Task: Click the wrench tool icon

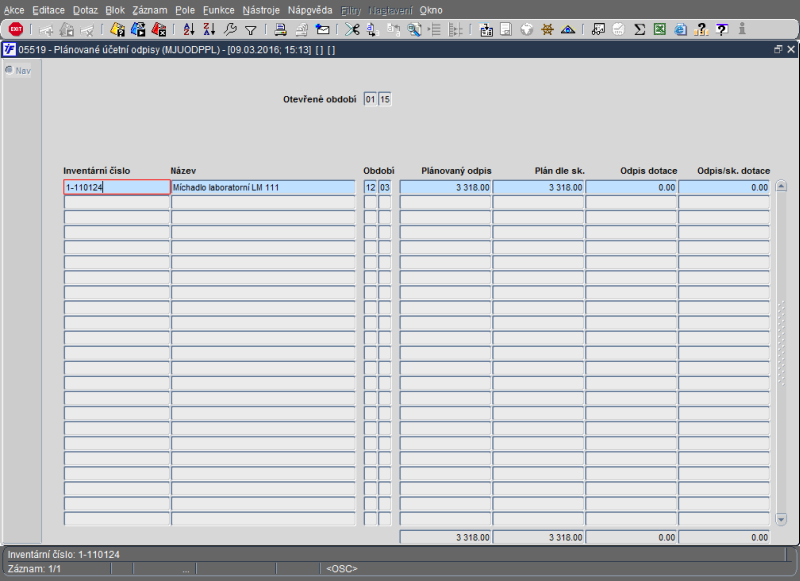Action: point(230,30)
